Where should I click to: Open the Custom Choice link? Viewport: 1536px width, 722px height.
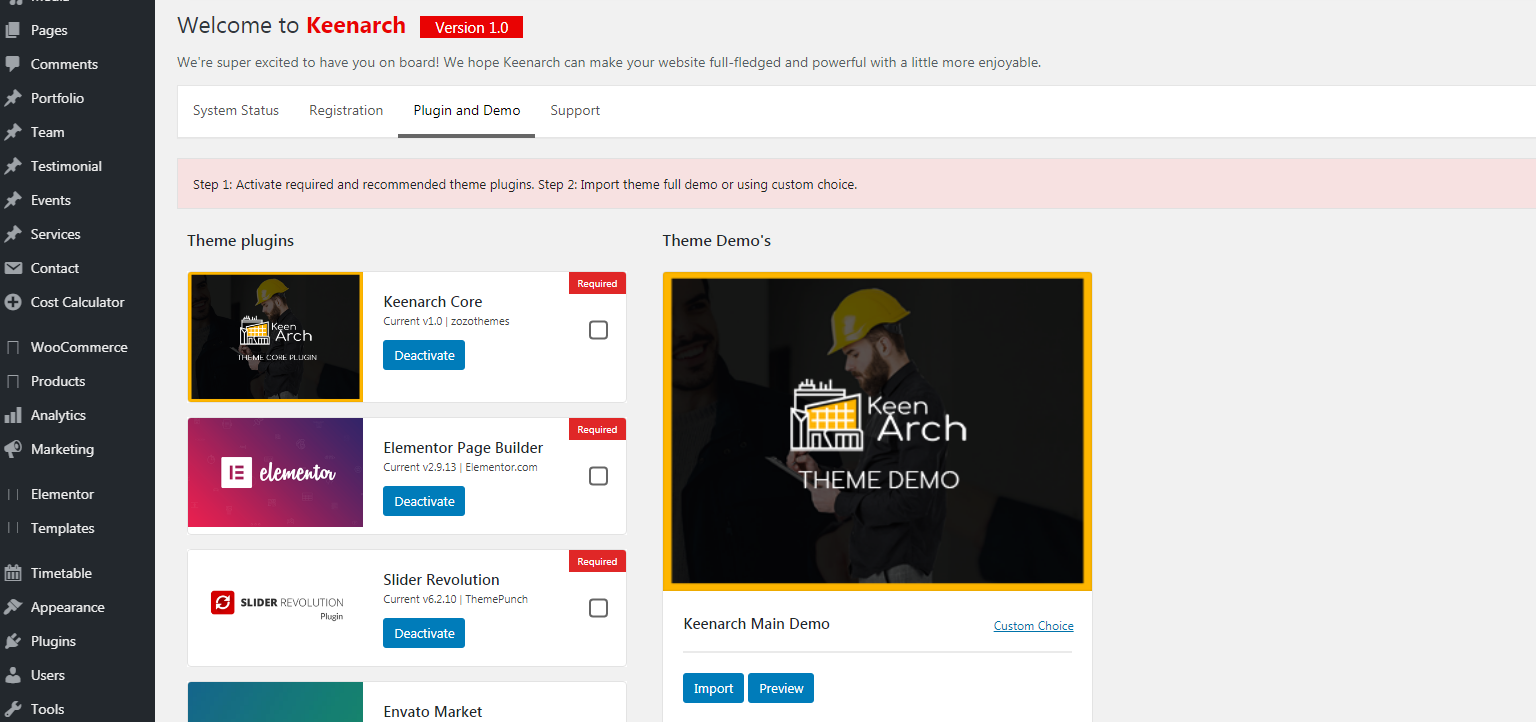point(1033,626)
